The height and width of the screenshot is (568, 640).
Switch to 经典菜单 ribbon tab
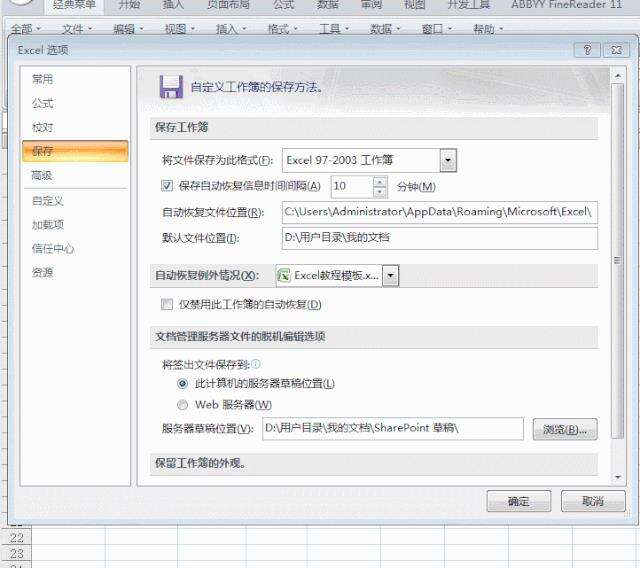pyautogui.click(x=74, y=5)
